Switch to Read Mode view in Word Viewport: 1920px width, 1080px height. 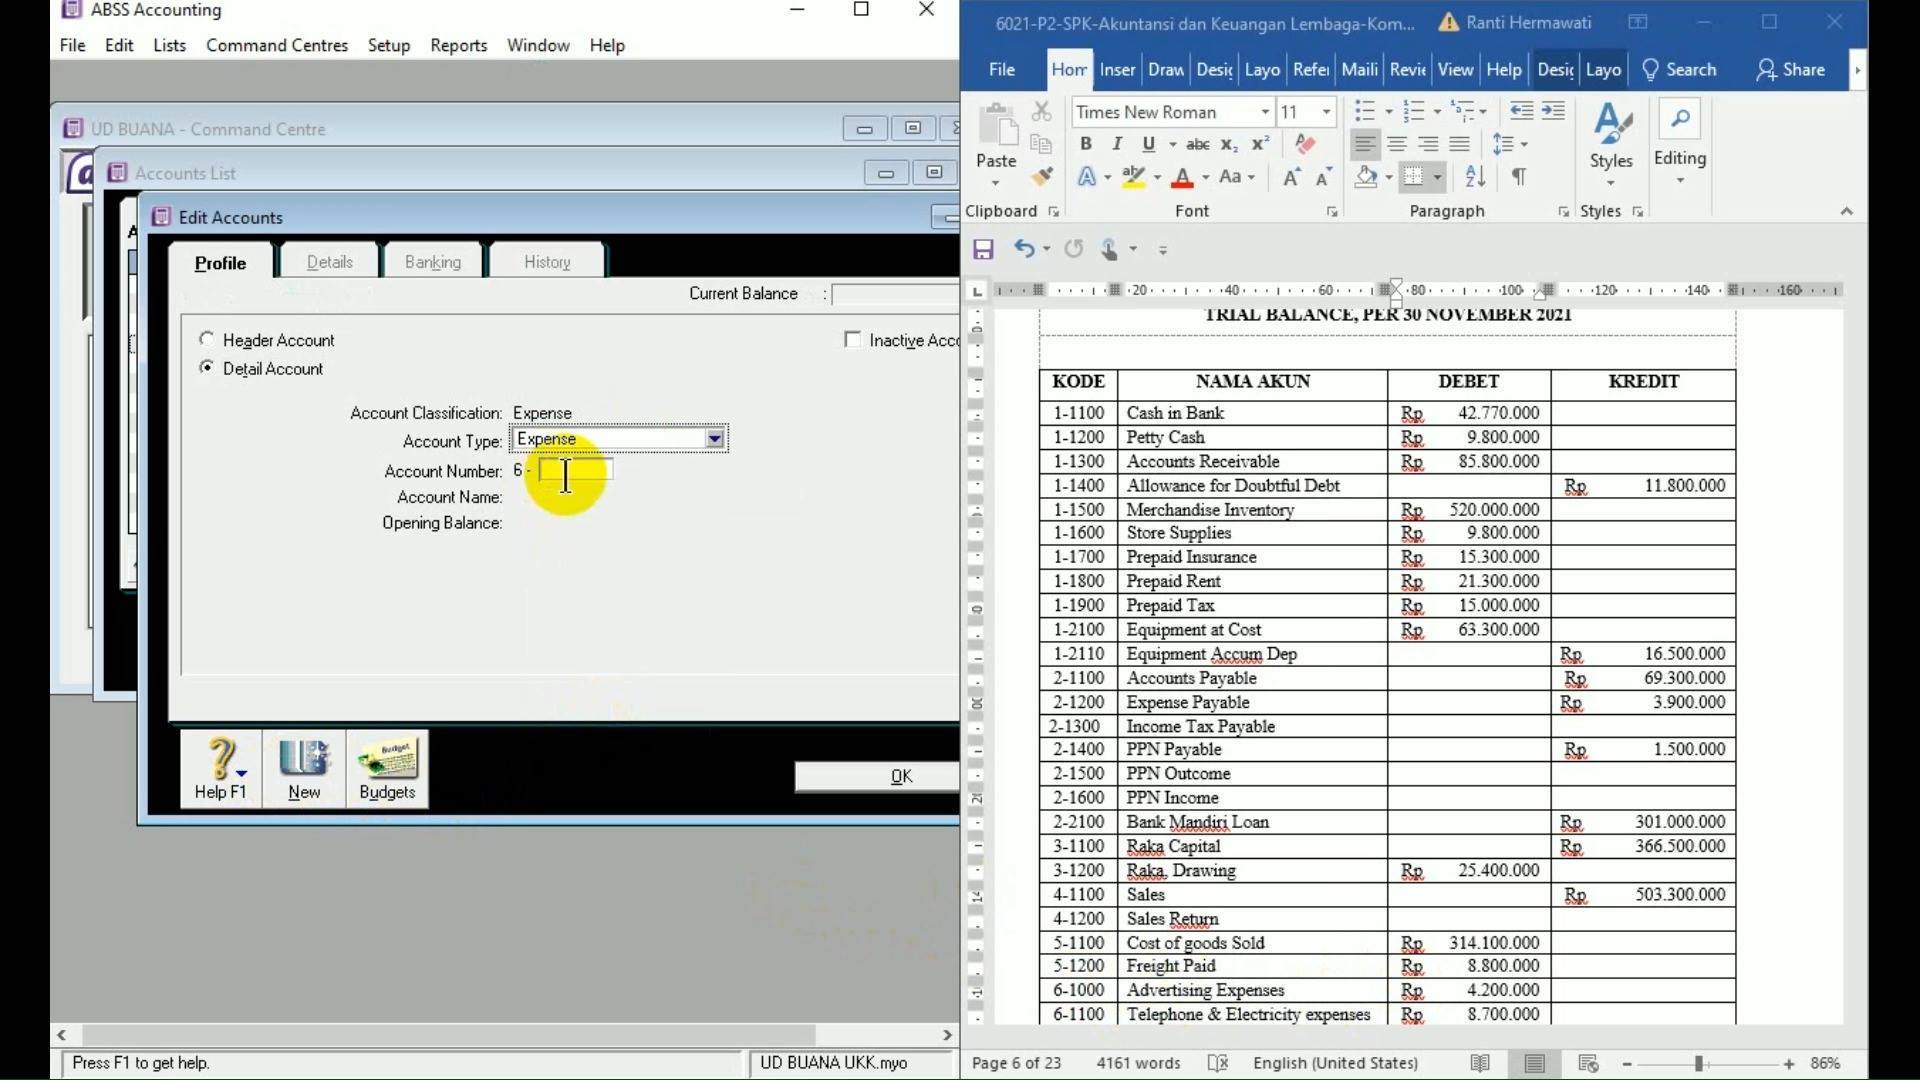(1480, 1063)
